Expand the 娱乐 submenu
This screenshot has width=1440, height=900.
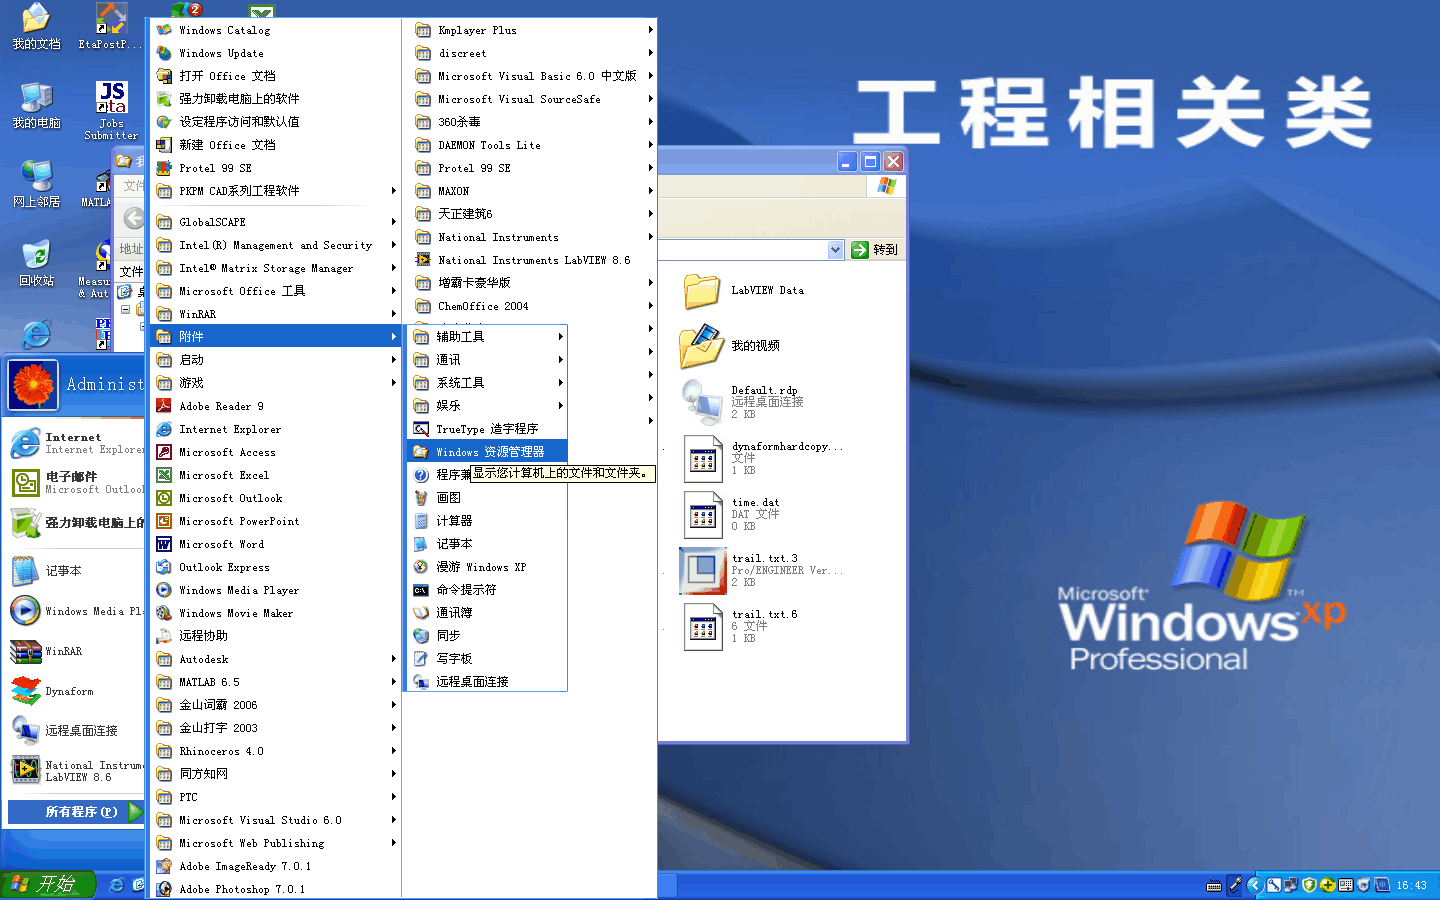(x=487, y=406)
